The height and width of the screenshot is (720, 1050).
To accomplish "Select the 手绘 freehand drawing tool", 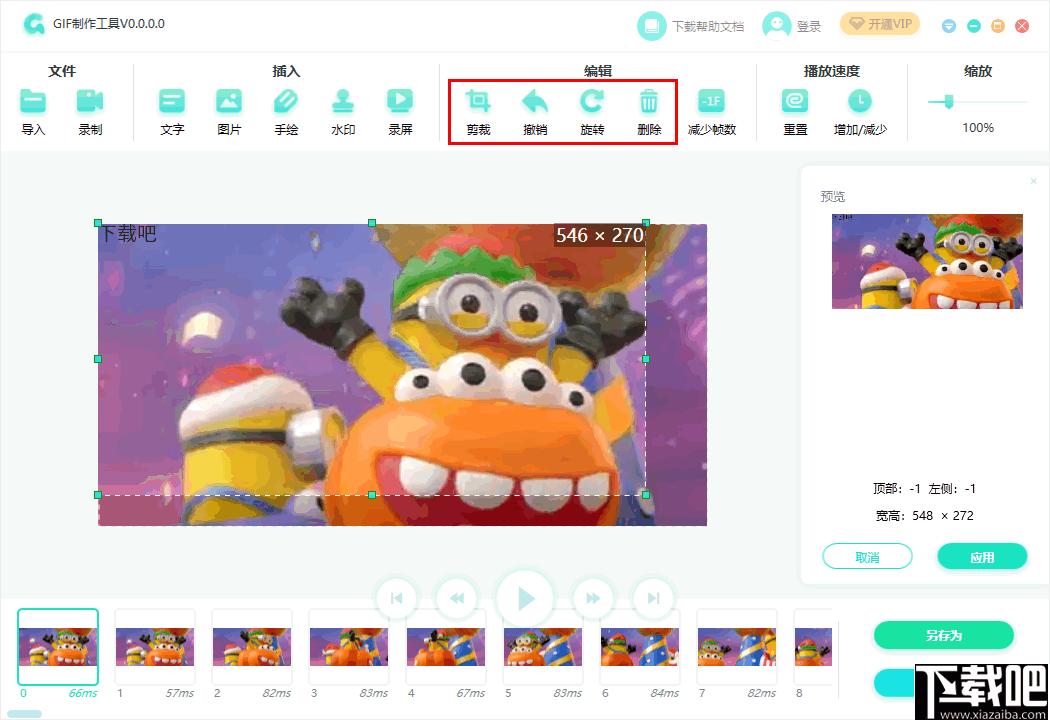I will pos(286,101).
